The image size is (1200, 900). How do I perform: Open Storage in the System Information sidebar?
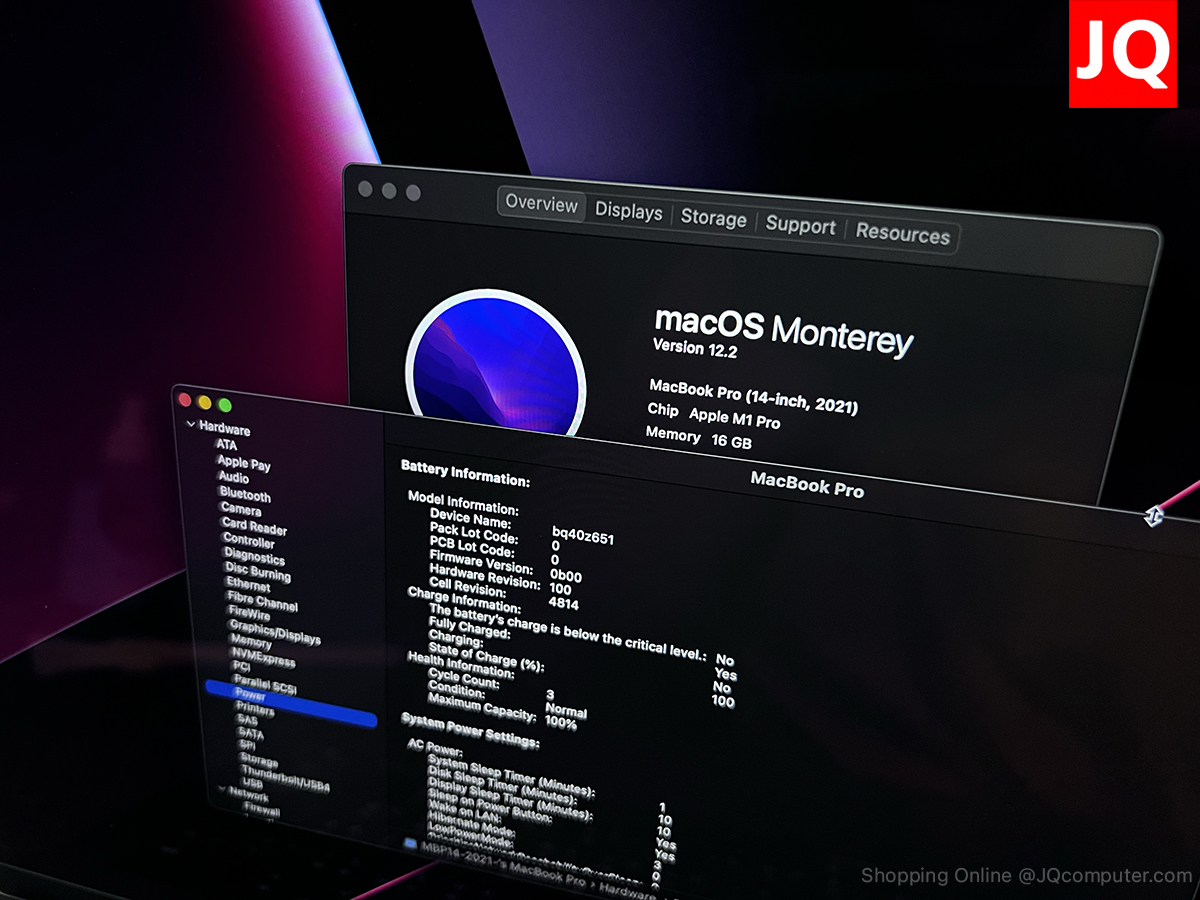pyautogui.click(x=259, y=762)
